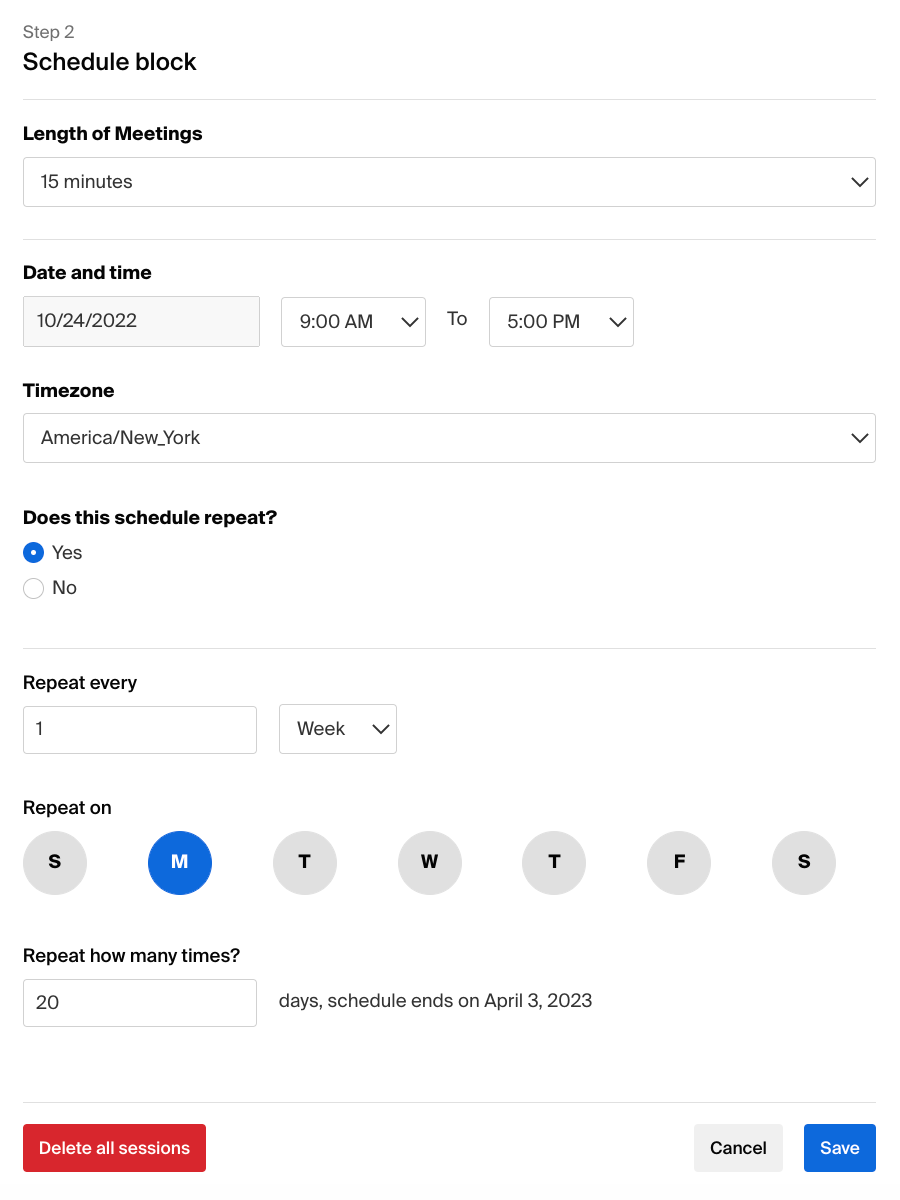Click the 10/24/2022 date field

click(140, 321)
